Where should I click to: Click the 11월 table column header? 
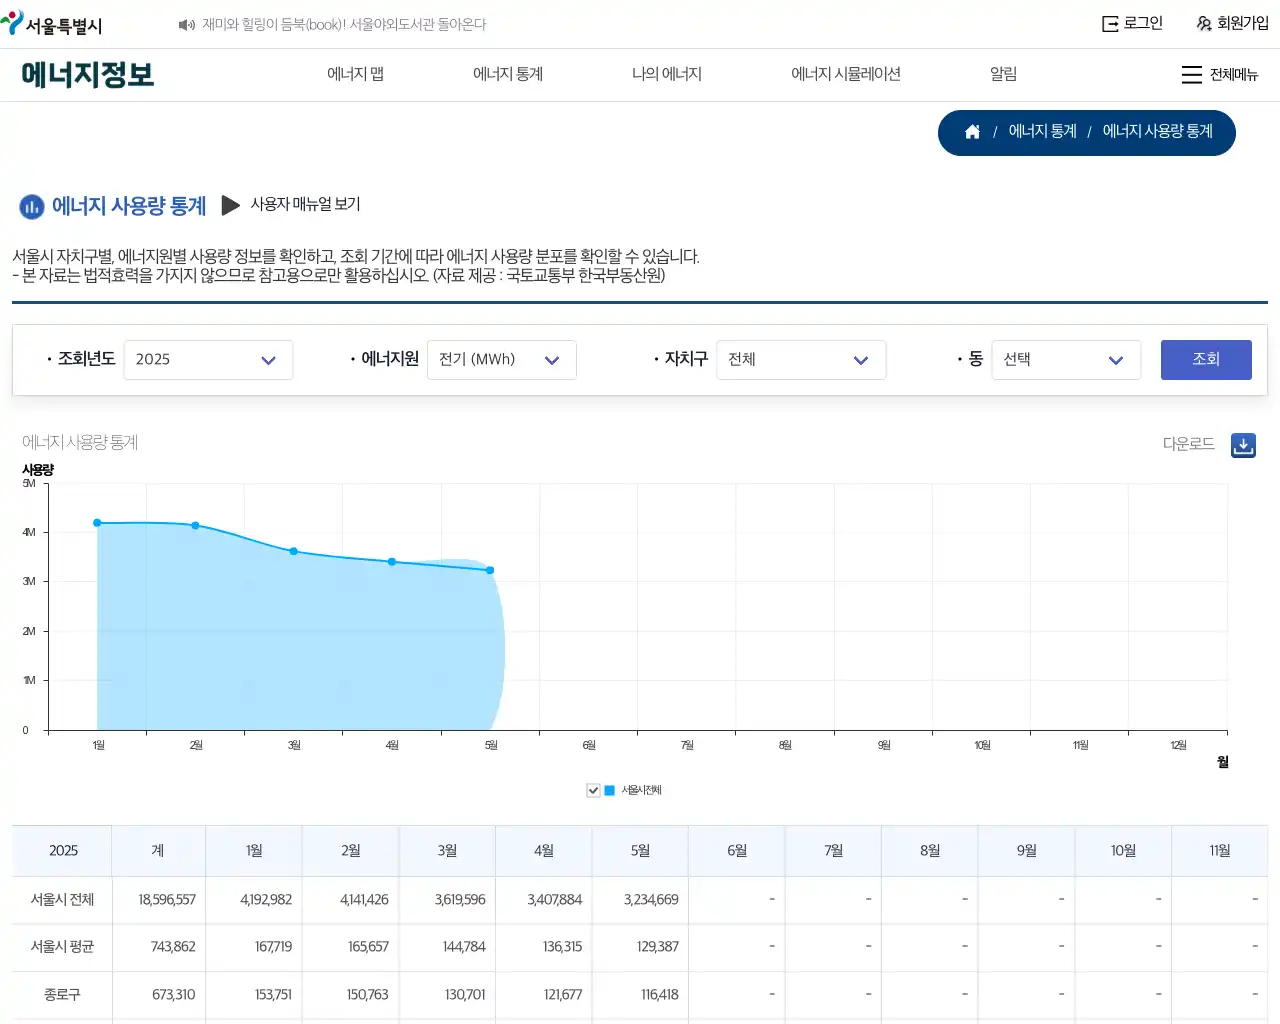pyautogui.click(x=1220, y=851)
